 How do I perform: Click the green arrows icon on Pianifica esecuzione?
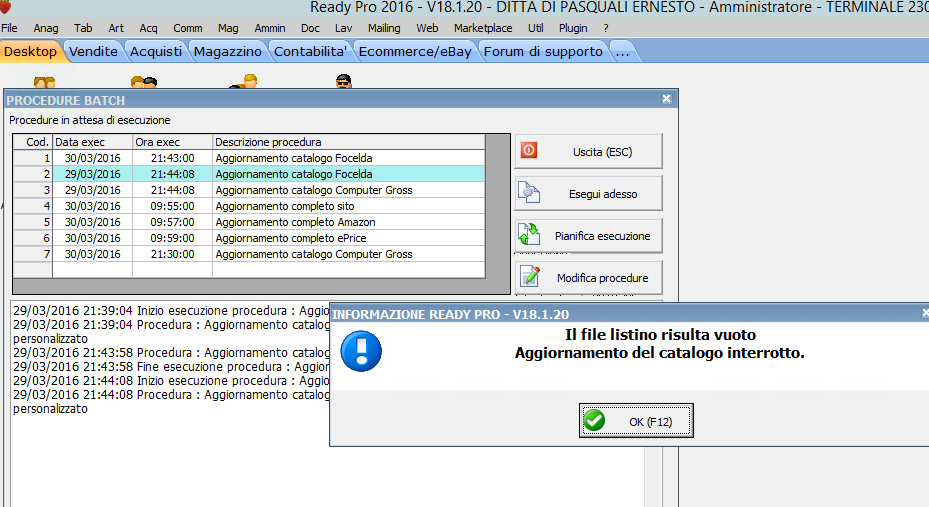pyautogui.click(x=529, y=235)
